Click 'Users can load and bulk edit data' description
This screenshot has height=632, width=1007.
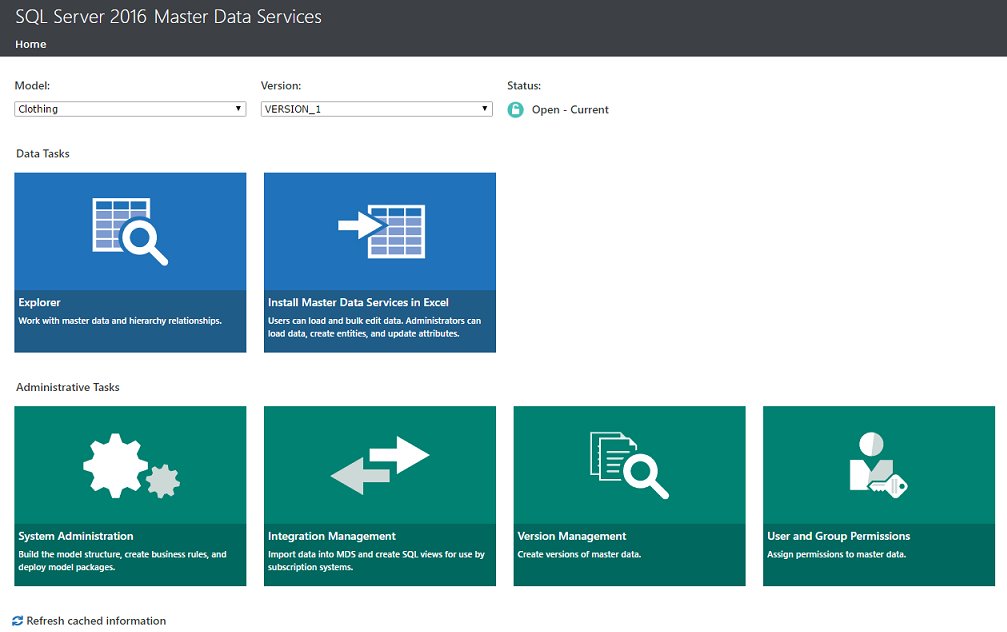(374, 327)
